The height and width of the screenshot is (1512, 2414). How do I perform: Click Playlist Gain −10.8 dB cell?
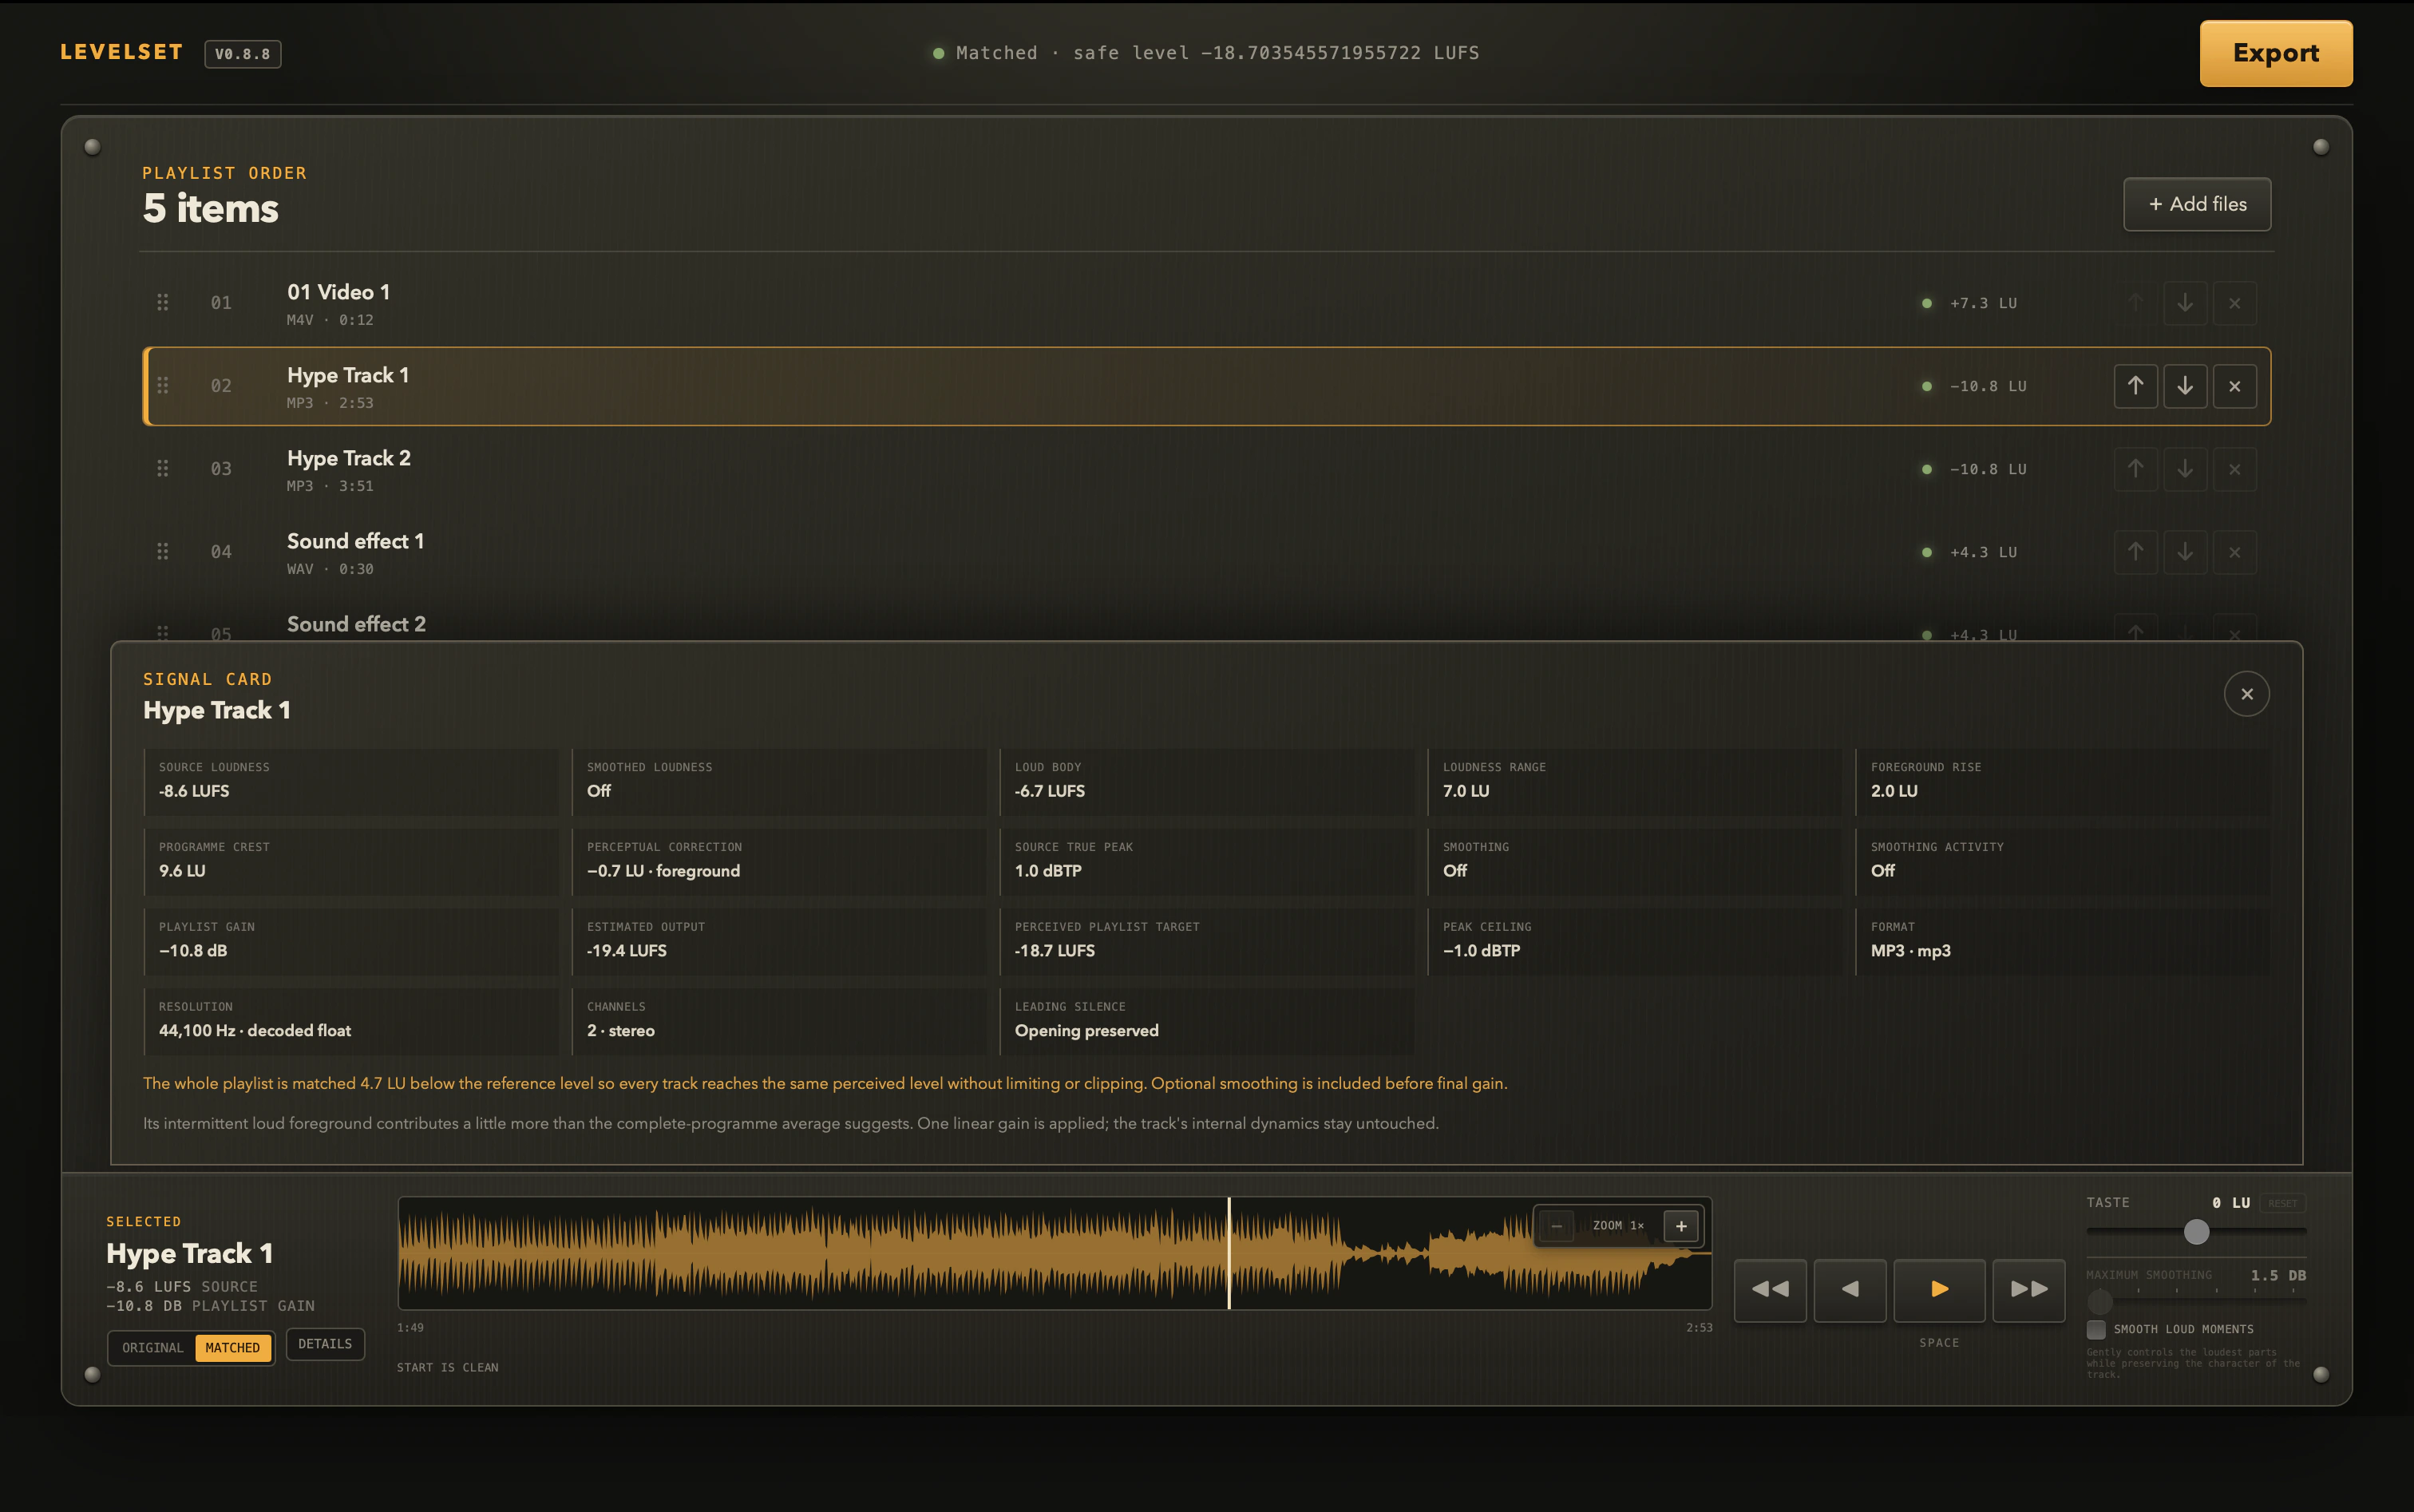click(x=352, y=942)
